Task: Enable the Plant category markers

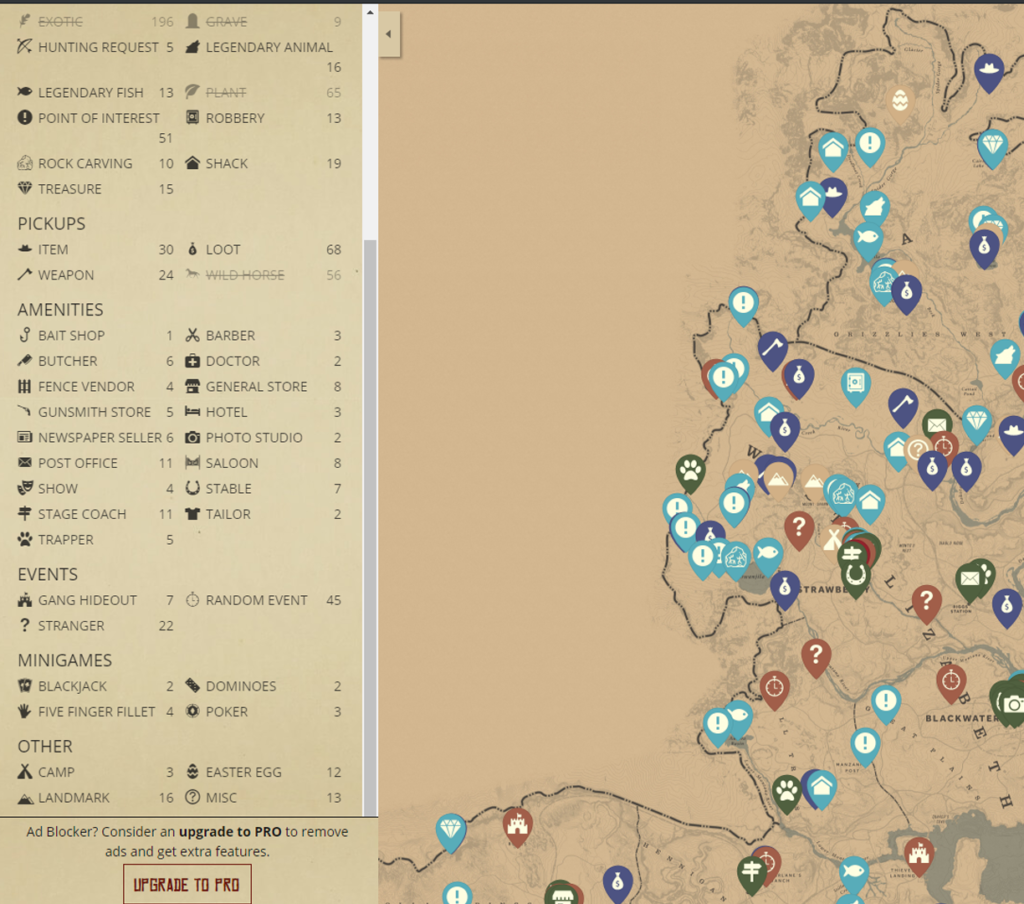Action: pyautogui.click(x=263, y=92)
